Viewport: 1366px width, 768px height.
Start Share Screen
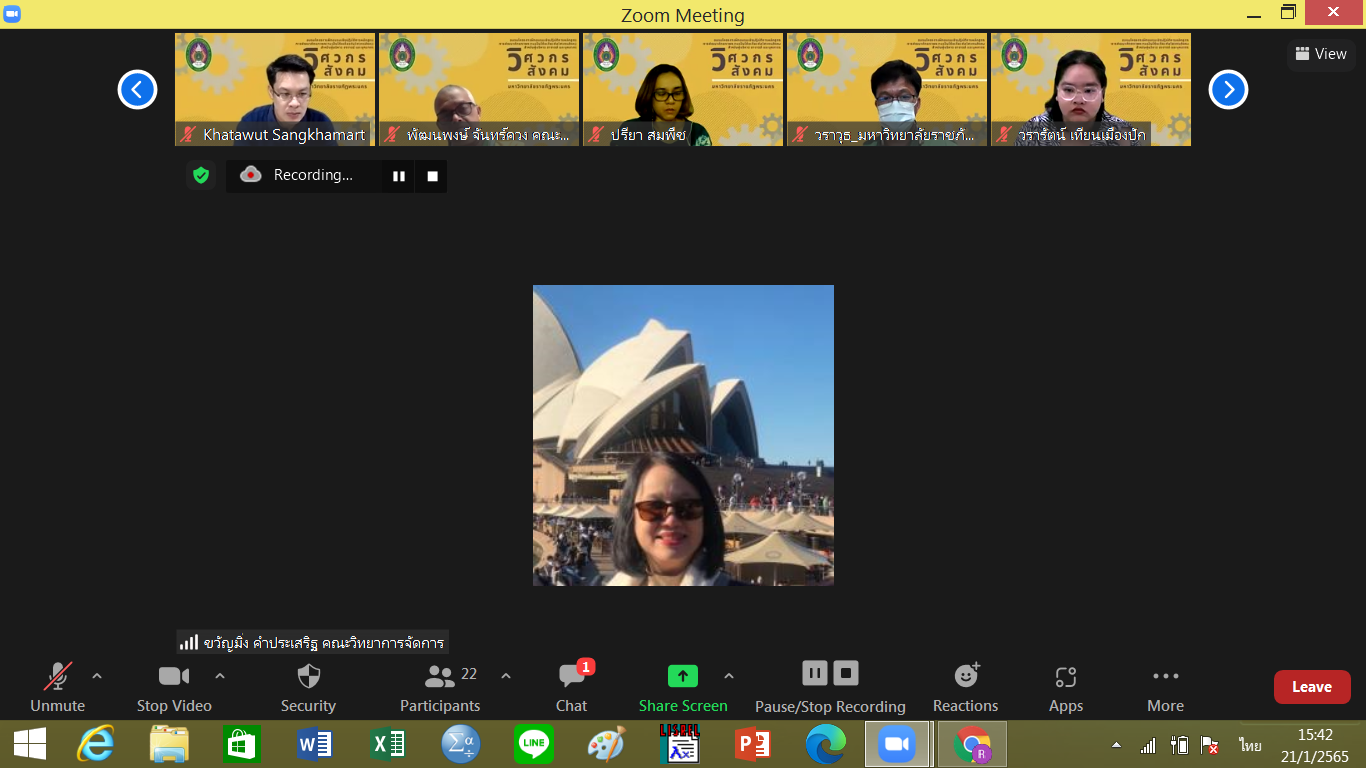coord(683,687)
